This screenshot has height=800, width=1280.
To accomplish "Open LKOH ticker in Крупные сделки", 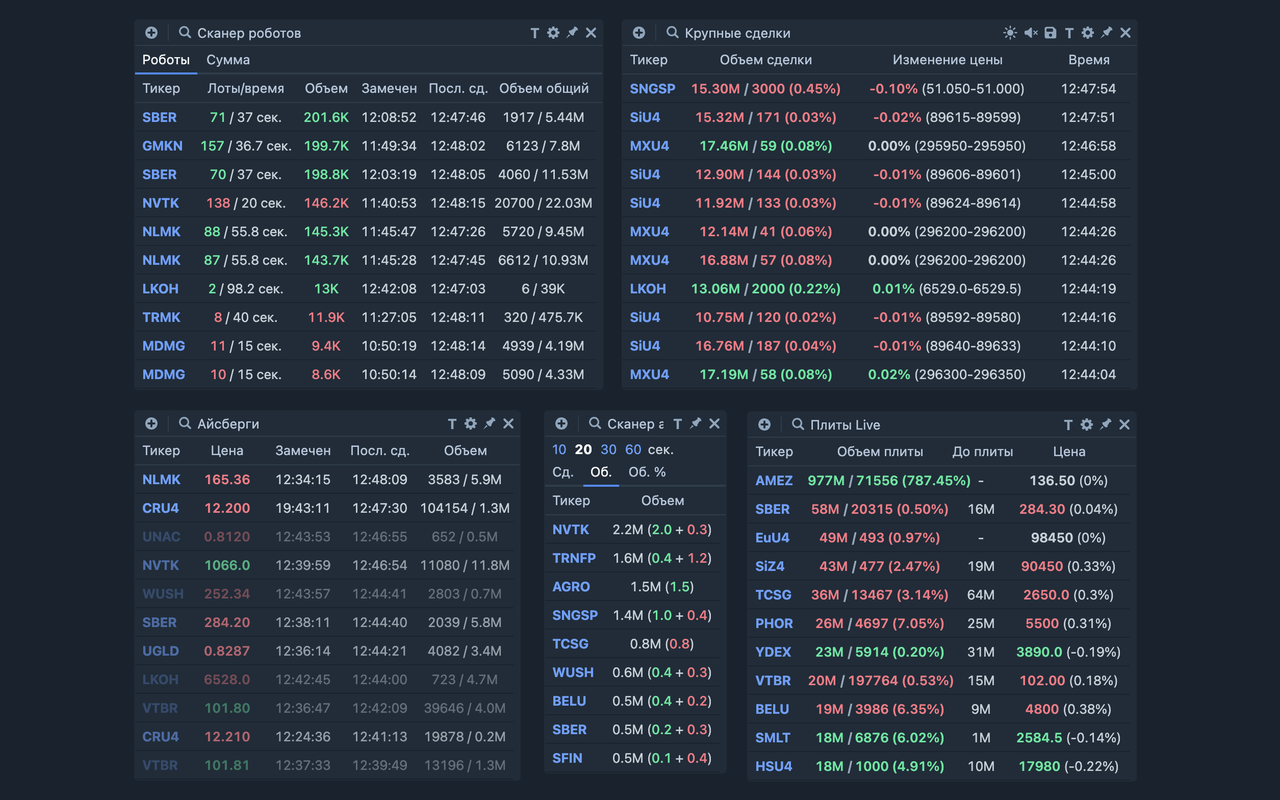I will [648, 289].
